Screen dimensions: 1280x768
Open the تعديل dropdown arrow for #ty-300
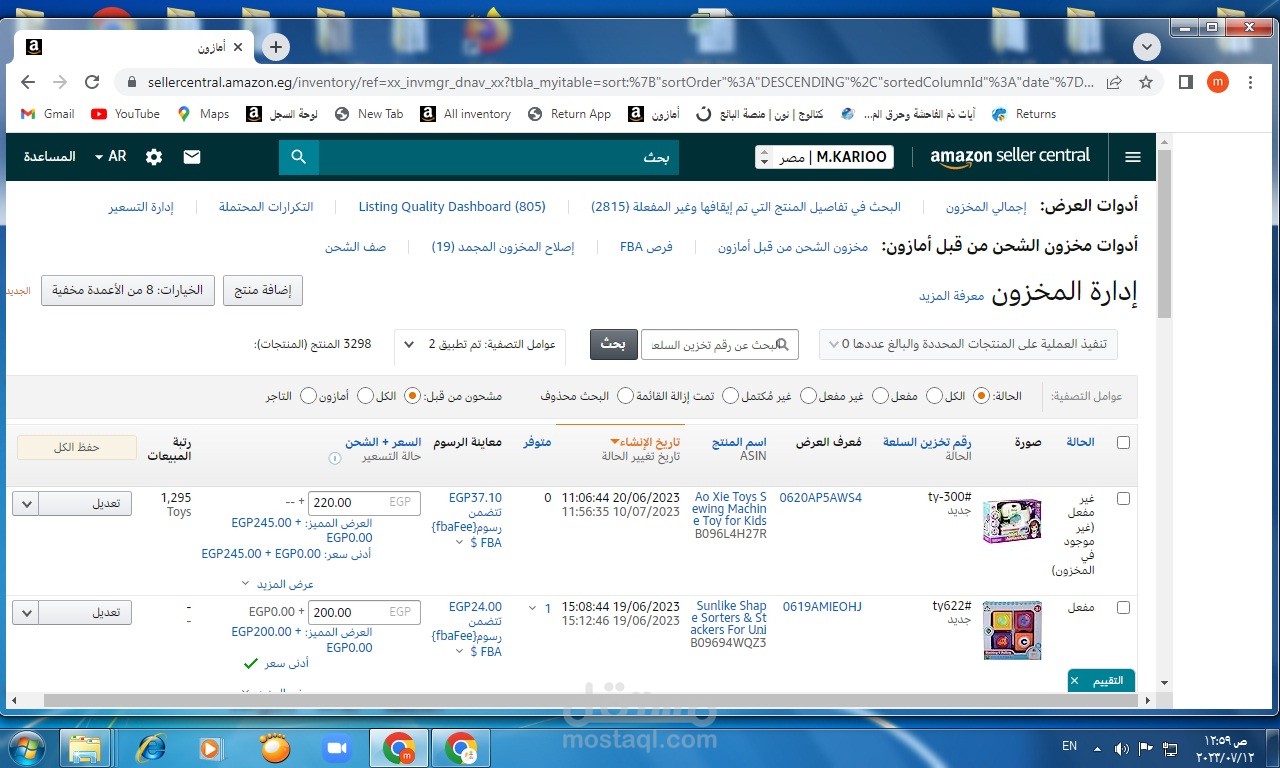27,503
